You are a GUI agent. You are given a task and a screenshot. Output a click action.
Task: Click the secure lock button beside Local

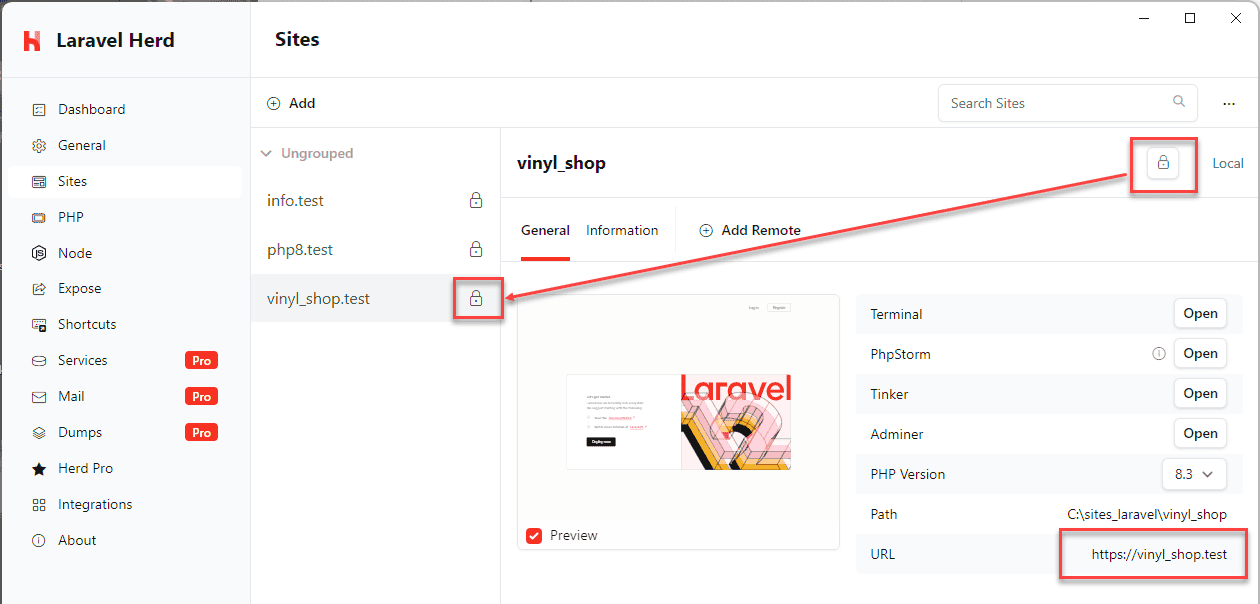[1163, 163]
